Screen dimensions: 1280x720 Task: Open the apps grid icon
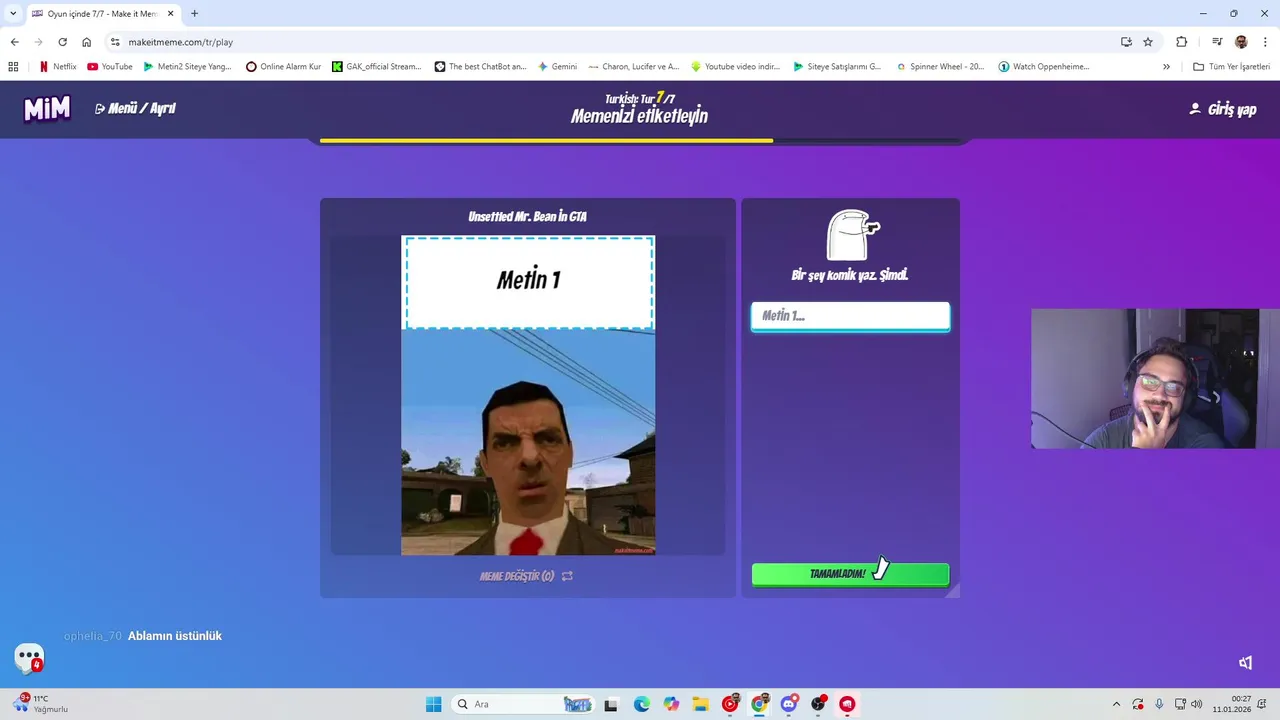pyautogui.click(x=13, y=67)
